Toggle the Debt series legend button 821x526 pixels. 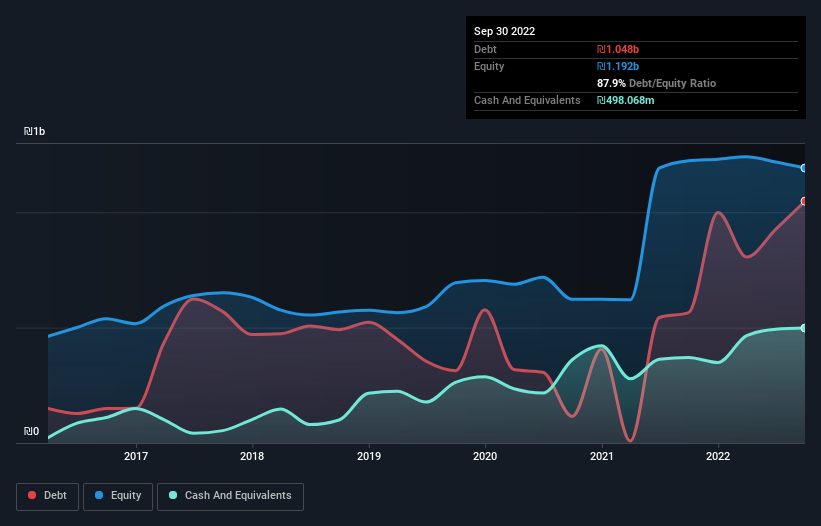47,496
